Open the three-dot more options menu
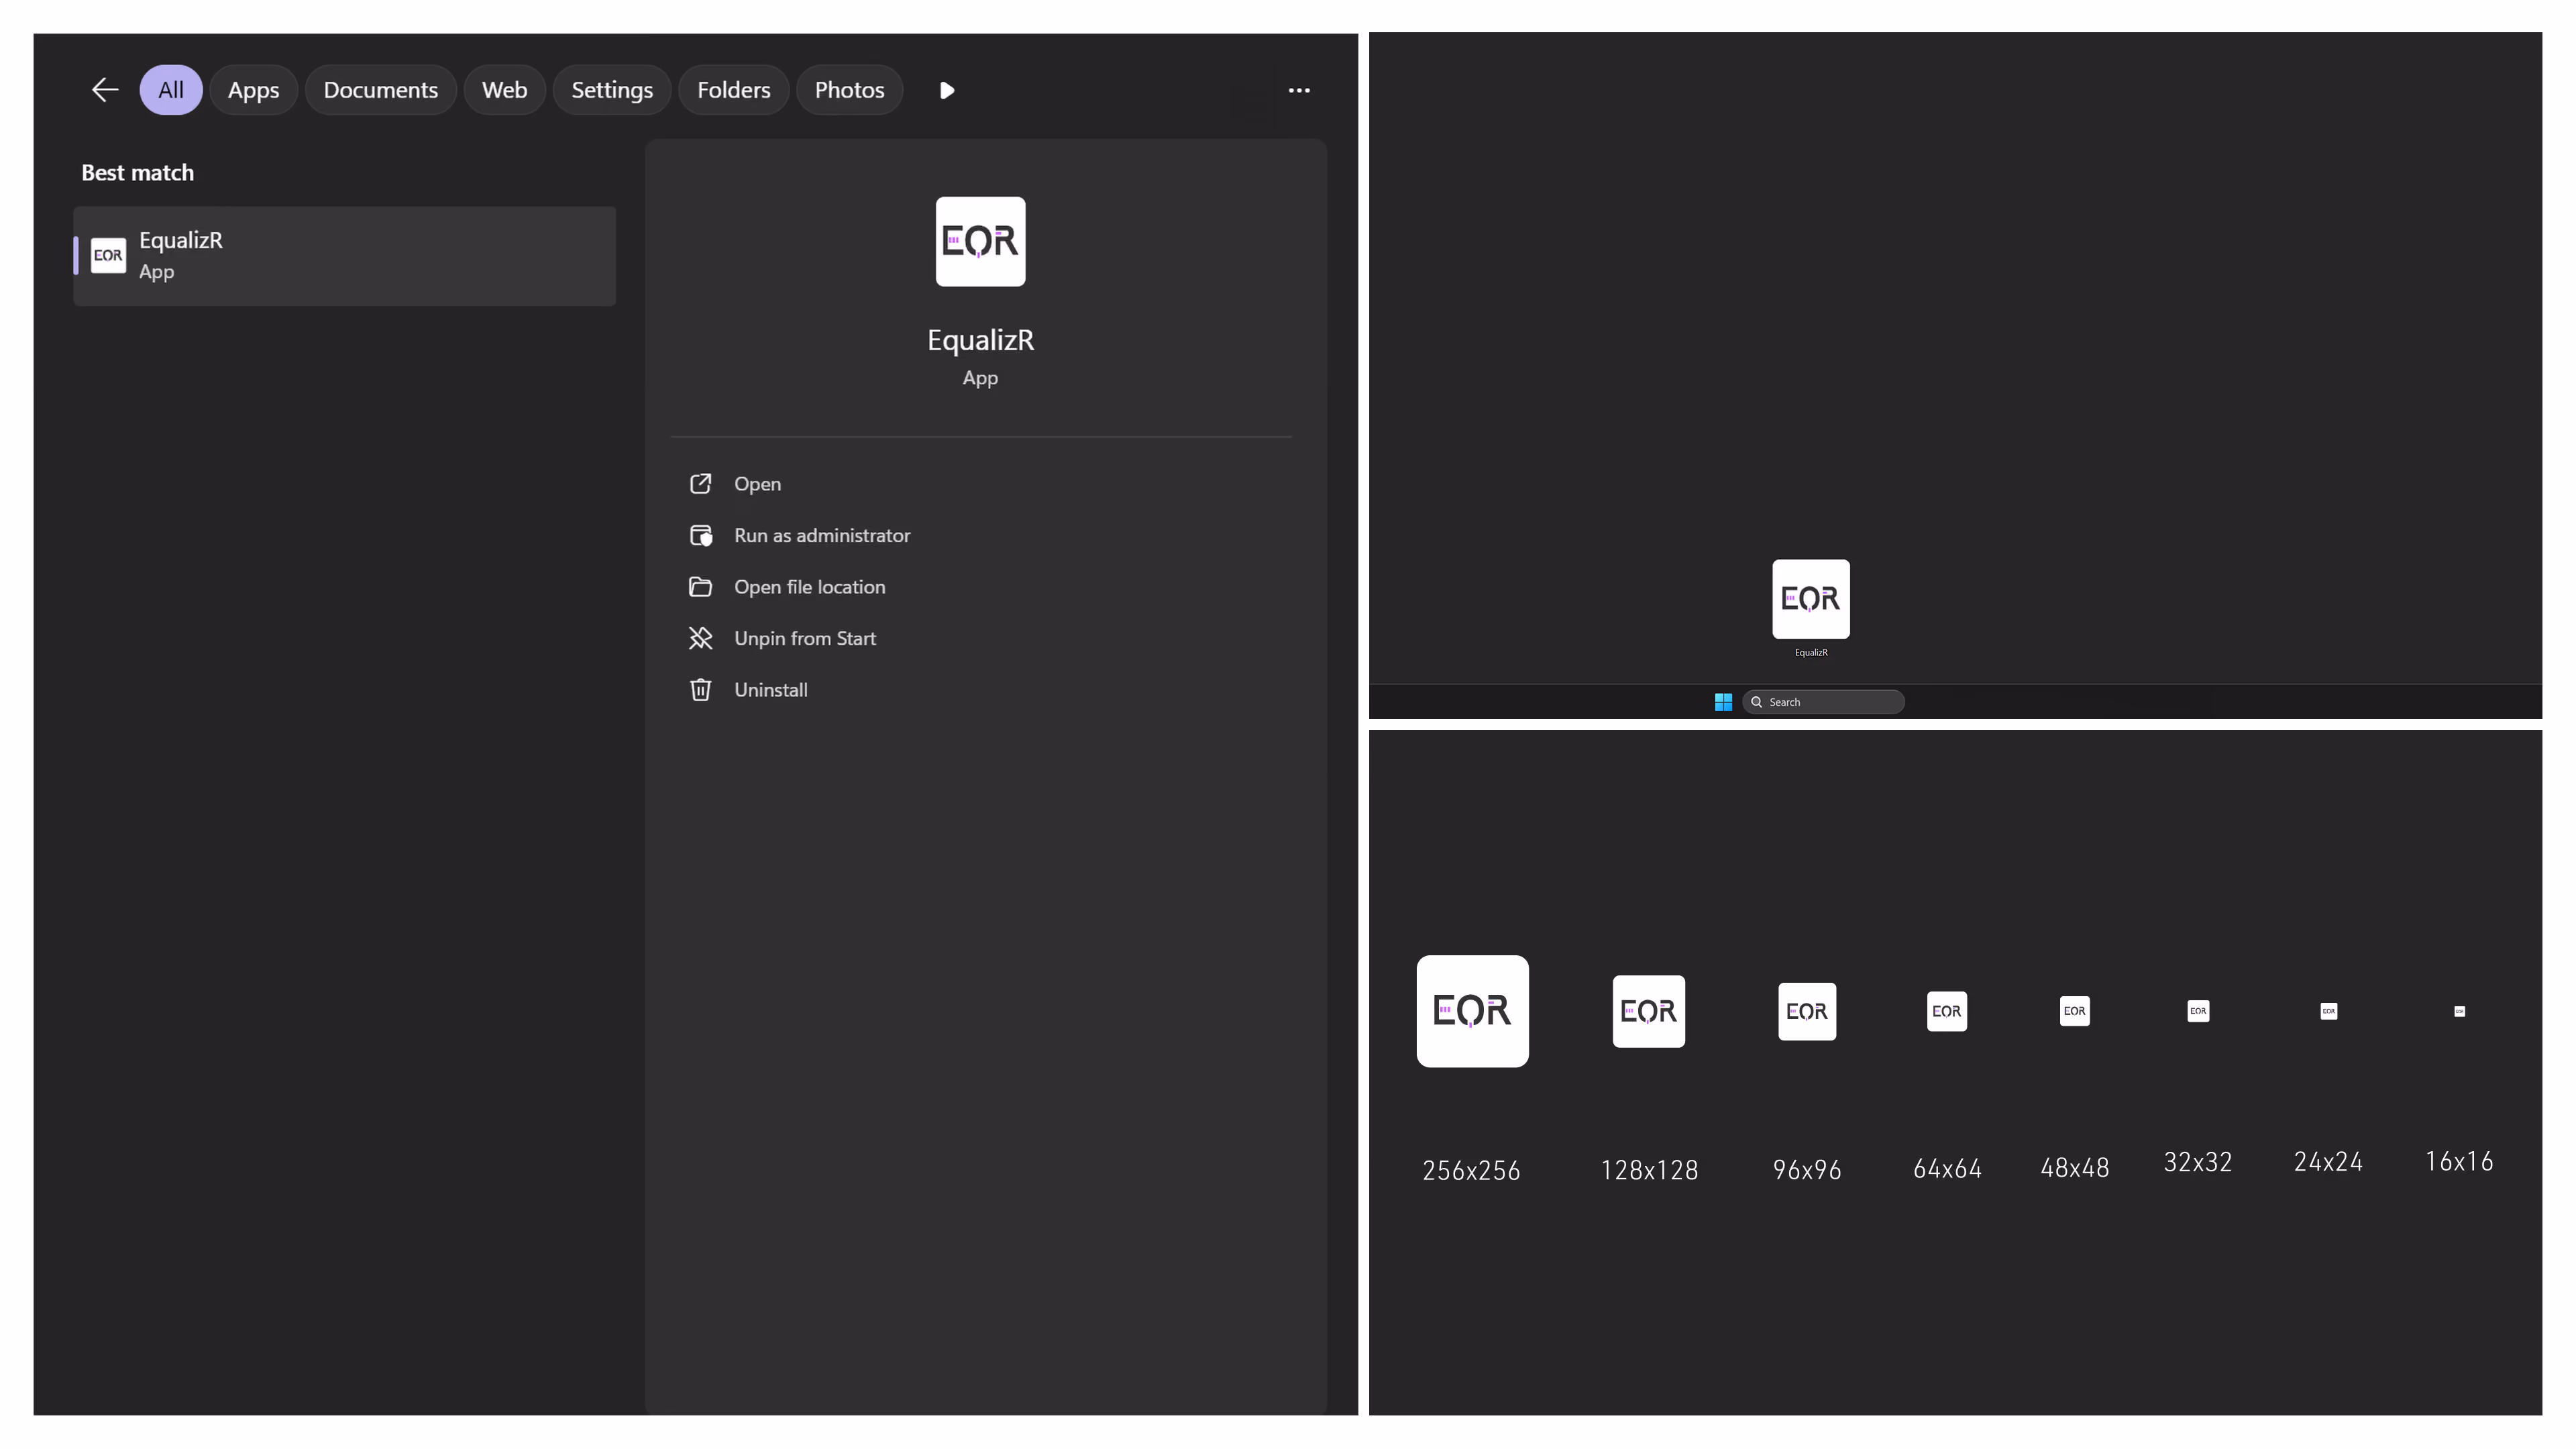Viewport: 2576px width, 1449px height. [x=1299, y=90]
